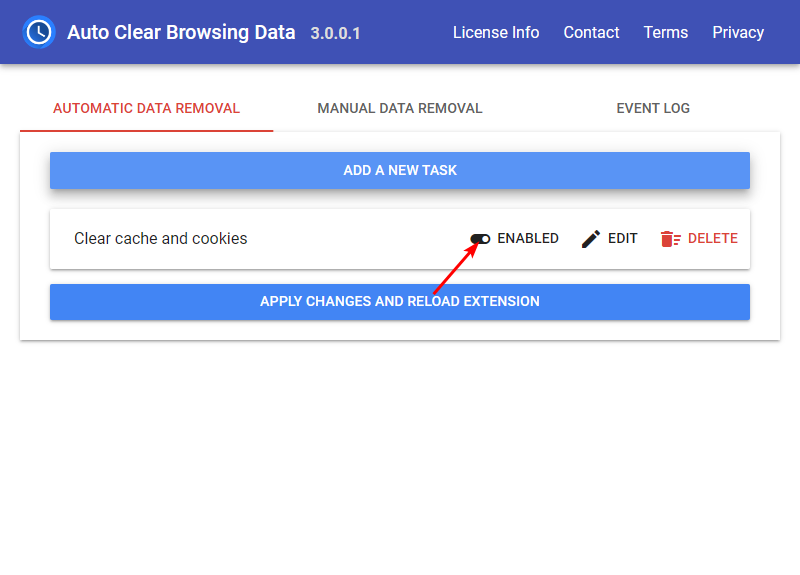The width and height of the screenshot is (800, 575).
Task: Click the clock logo icon in header
Action: click(39, 32)
